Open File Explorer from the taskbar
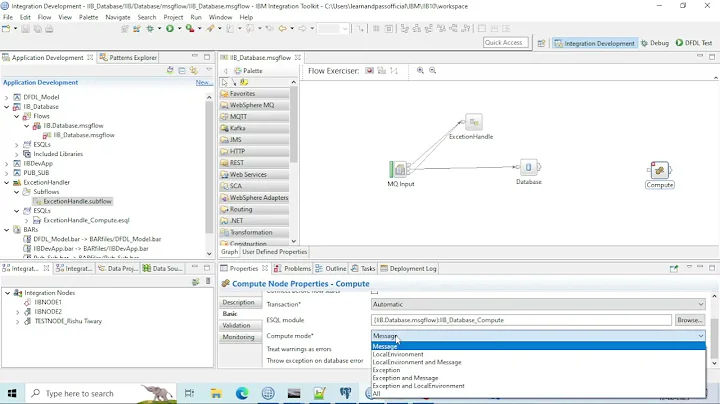This screenshot has height=404, width=720. pyautogui.click(x=216, y=393)
